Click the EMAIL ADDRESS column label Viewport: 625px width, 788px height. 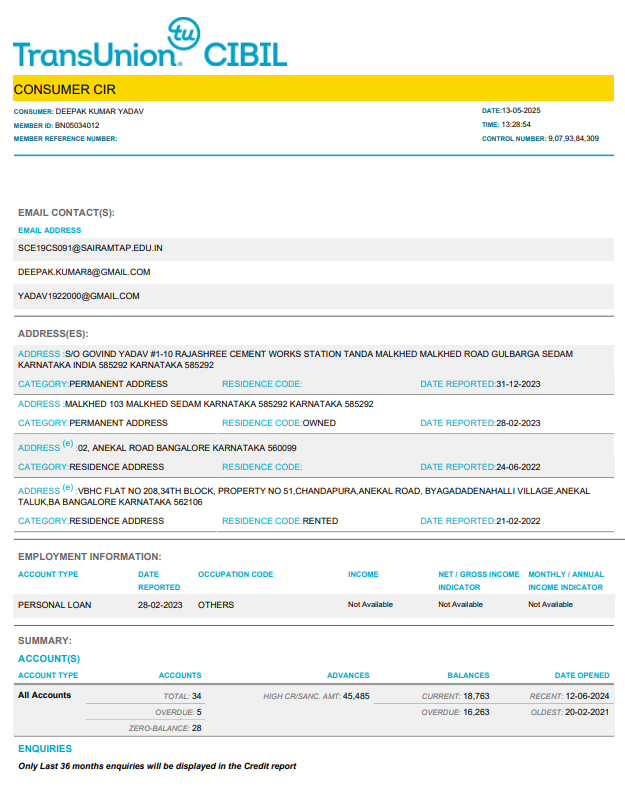(x=50, y=230)
